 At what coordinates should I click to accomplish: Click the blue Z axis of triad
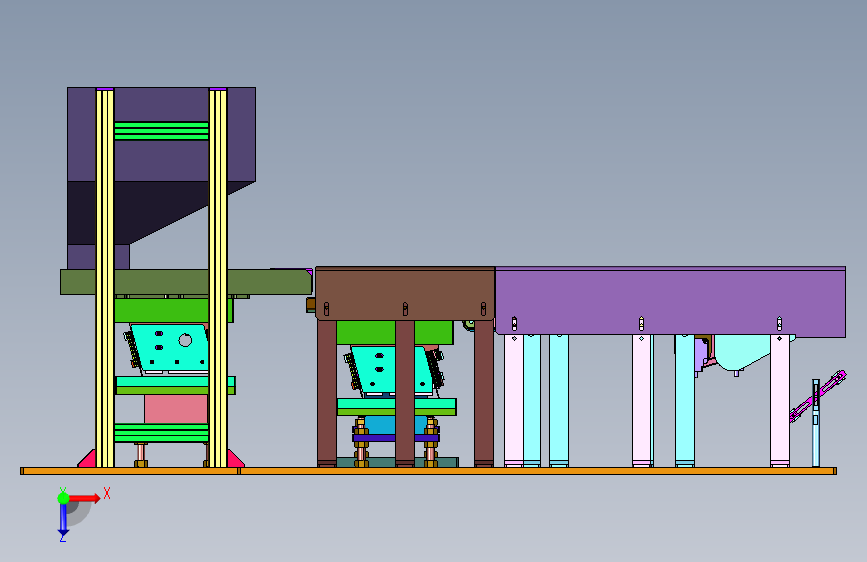tap(63, 520)
